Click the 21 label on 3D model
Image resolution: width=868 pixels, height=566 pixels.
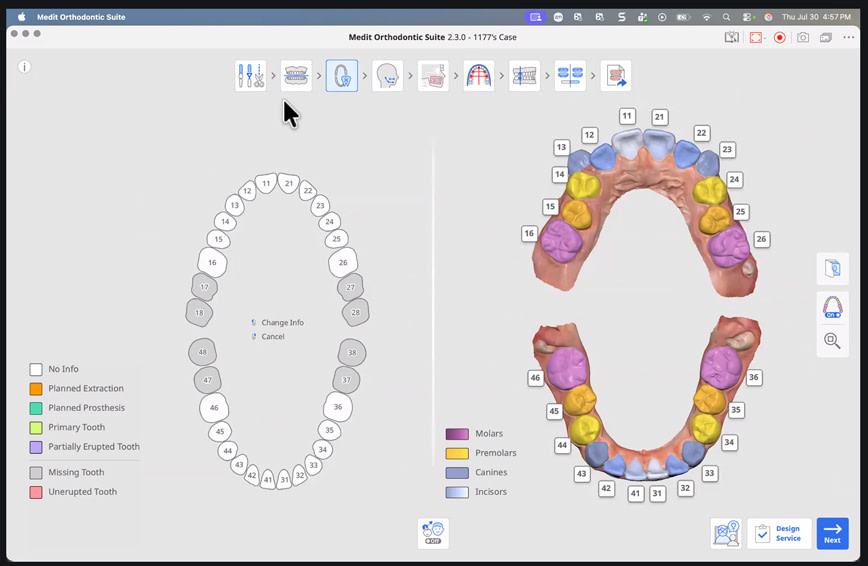click(x=659, y=117)
